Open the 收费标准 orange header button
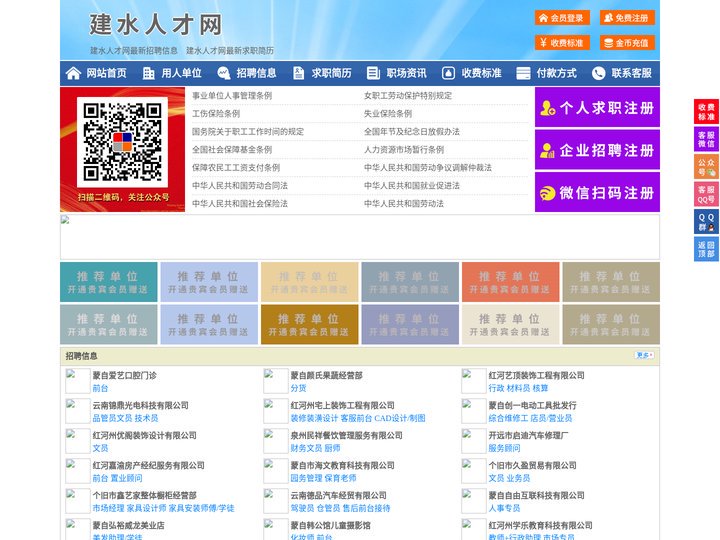This screenshot has width=720, height=540. (562, 43)
